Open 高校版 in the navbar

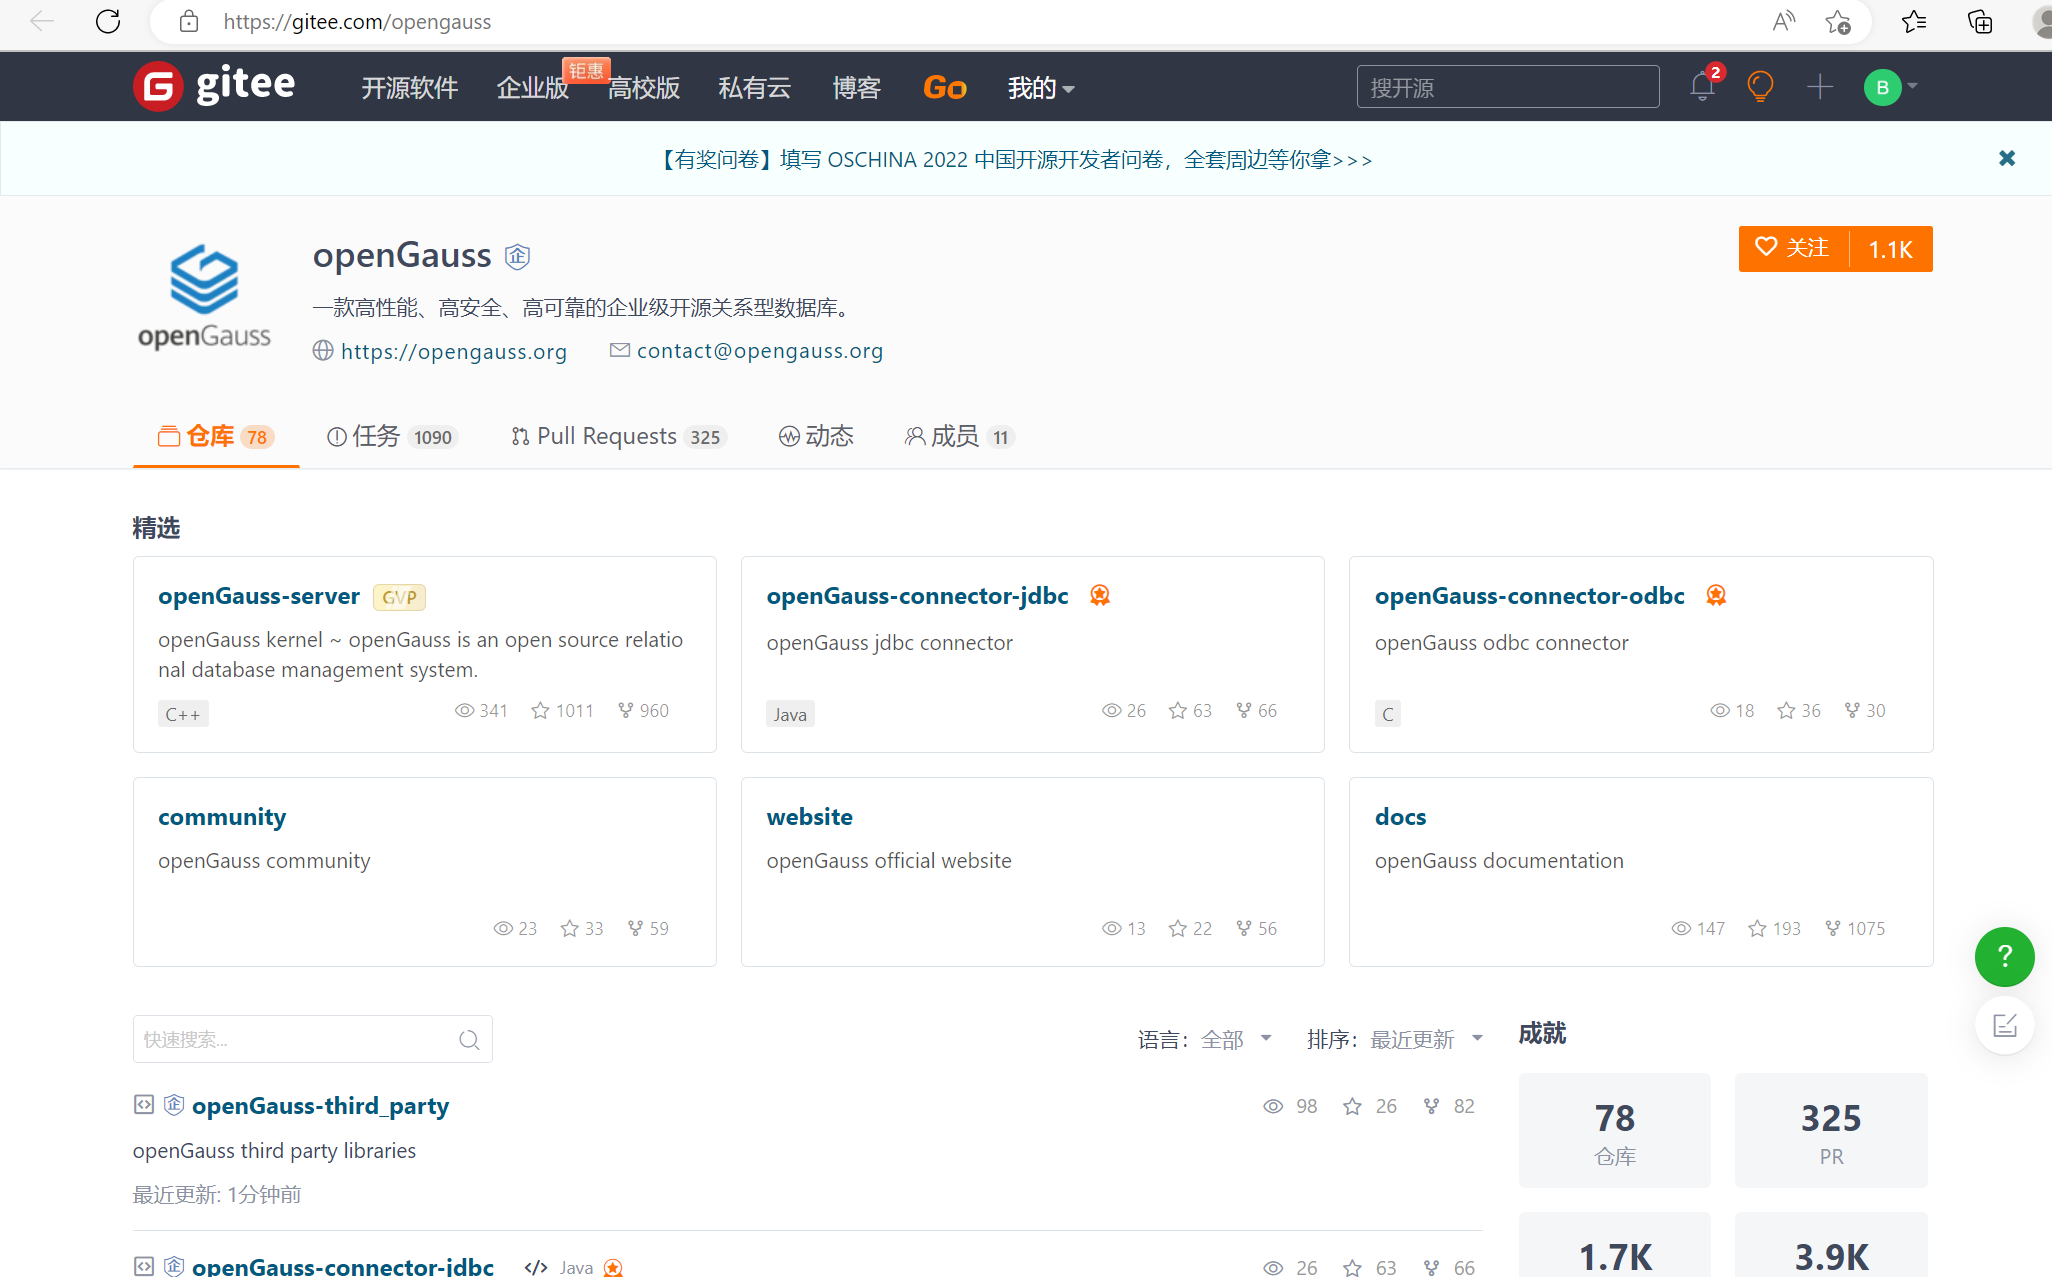click(x=644, y=88)
